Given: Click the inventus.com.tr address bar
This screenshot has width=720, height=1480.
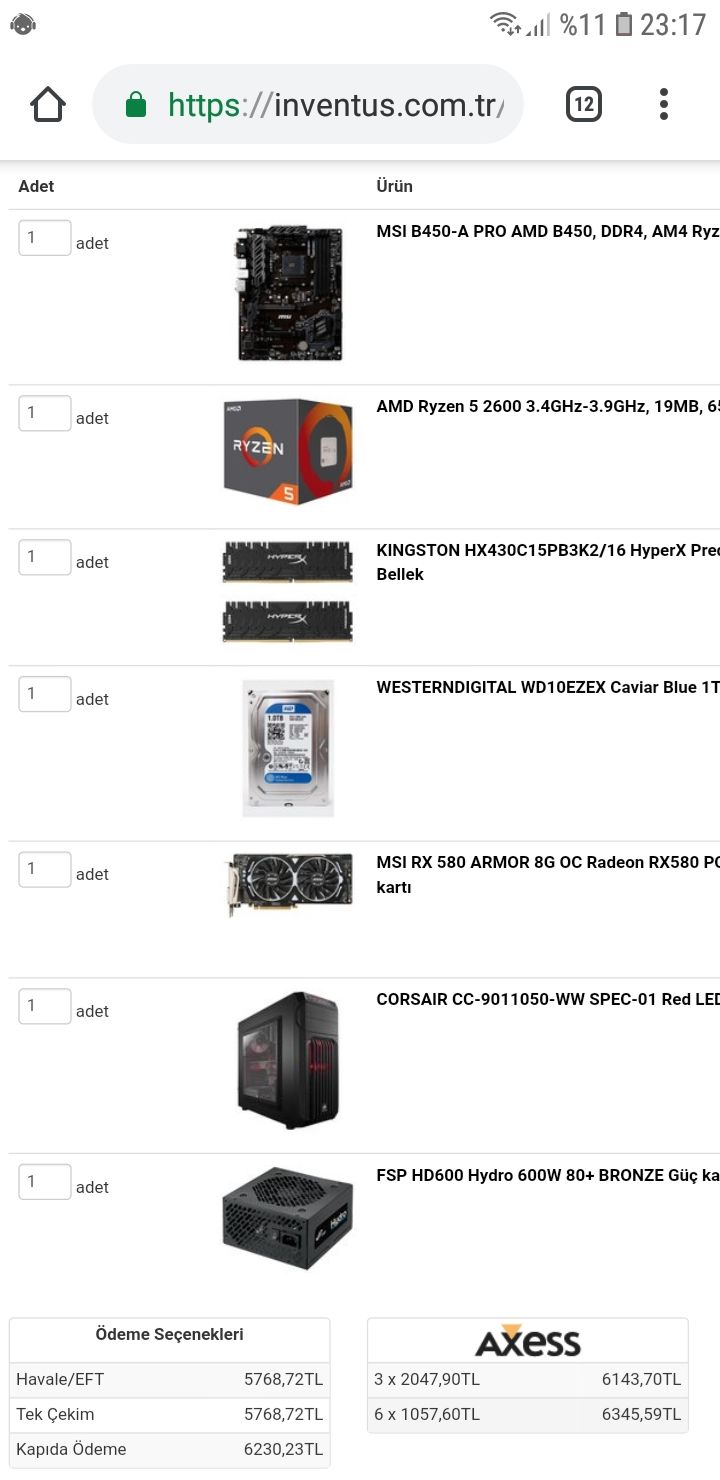Looking at the screenshot, I should point(308,104).
